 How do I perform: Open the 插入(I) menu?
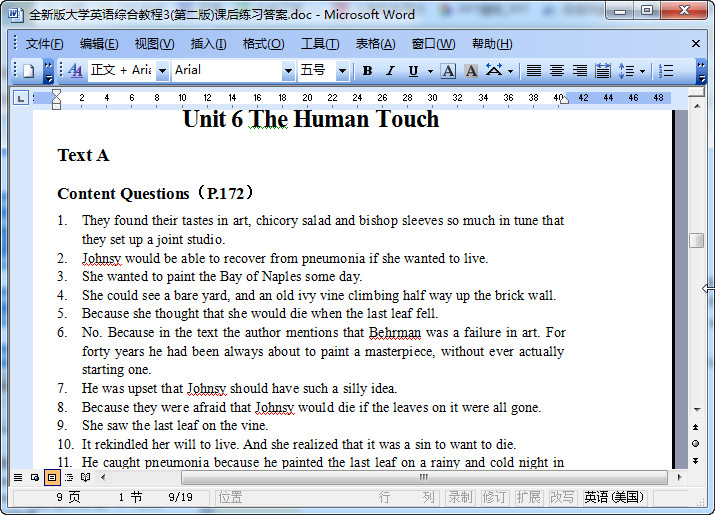pyautogui.click(x=208, y=44)
